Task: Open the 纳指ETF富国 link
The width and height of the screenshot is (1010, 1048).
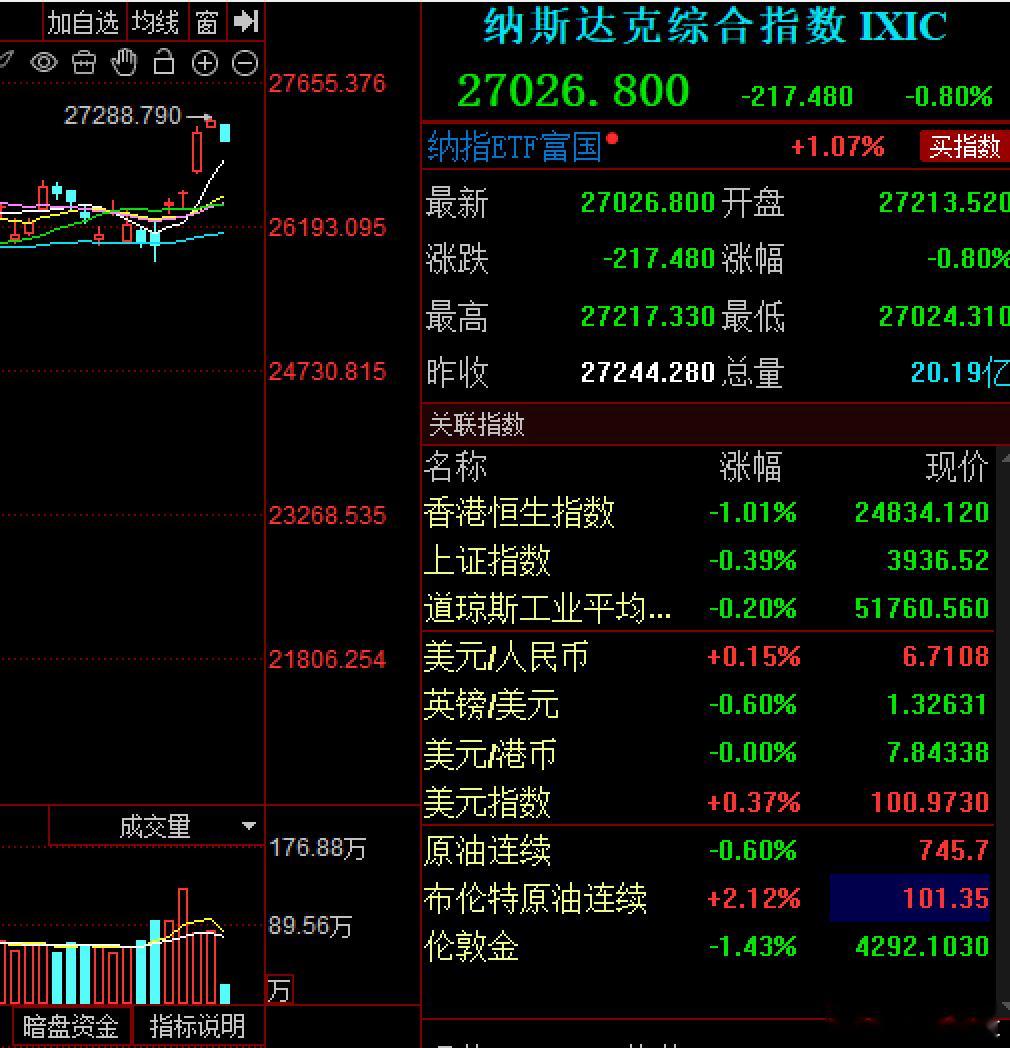Action: pyautogui.click(x=514, y=146)
